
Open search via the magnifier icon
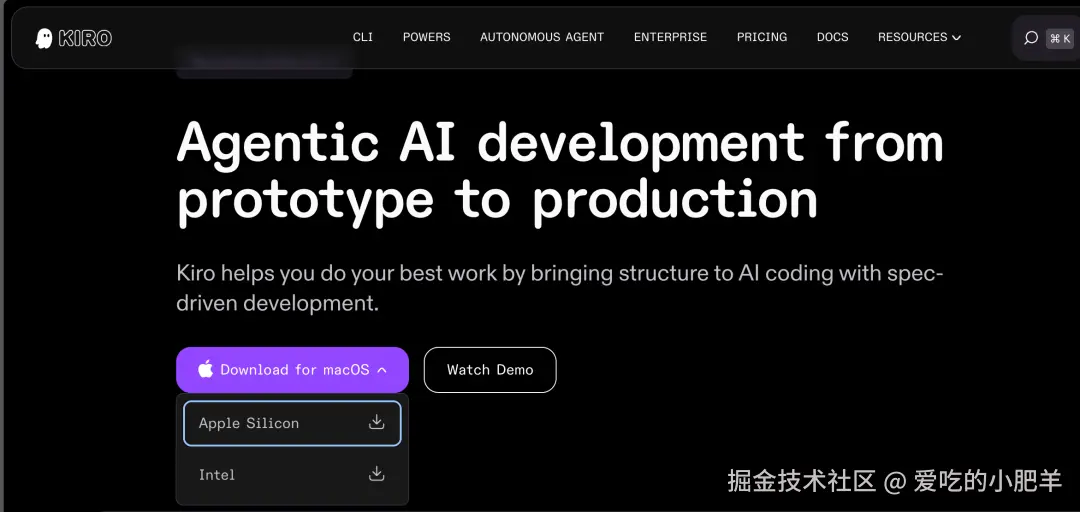click(1030, 38)
